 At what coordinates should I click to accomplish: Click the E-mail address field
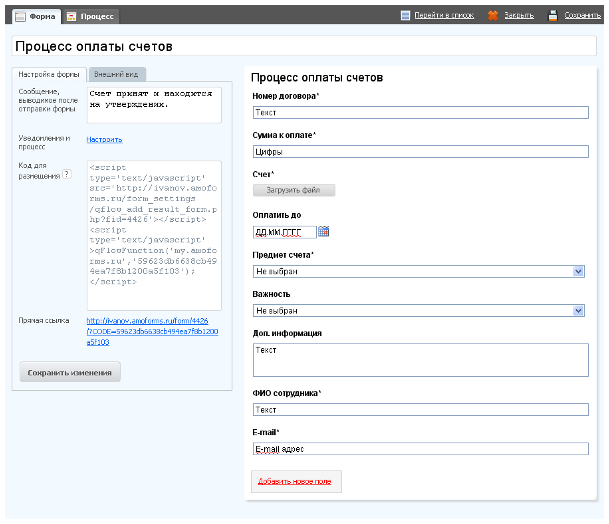421,449
